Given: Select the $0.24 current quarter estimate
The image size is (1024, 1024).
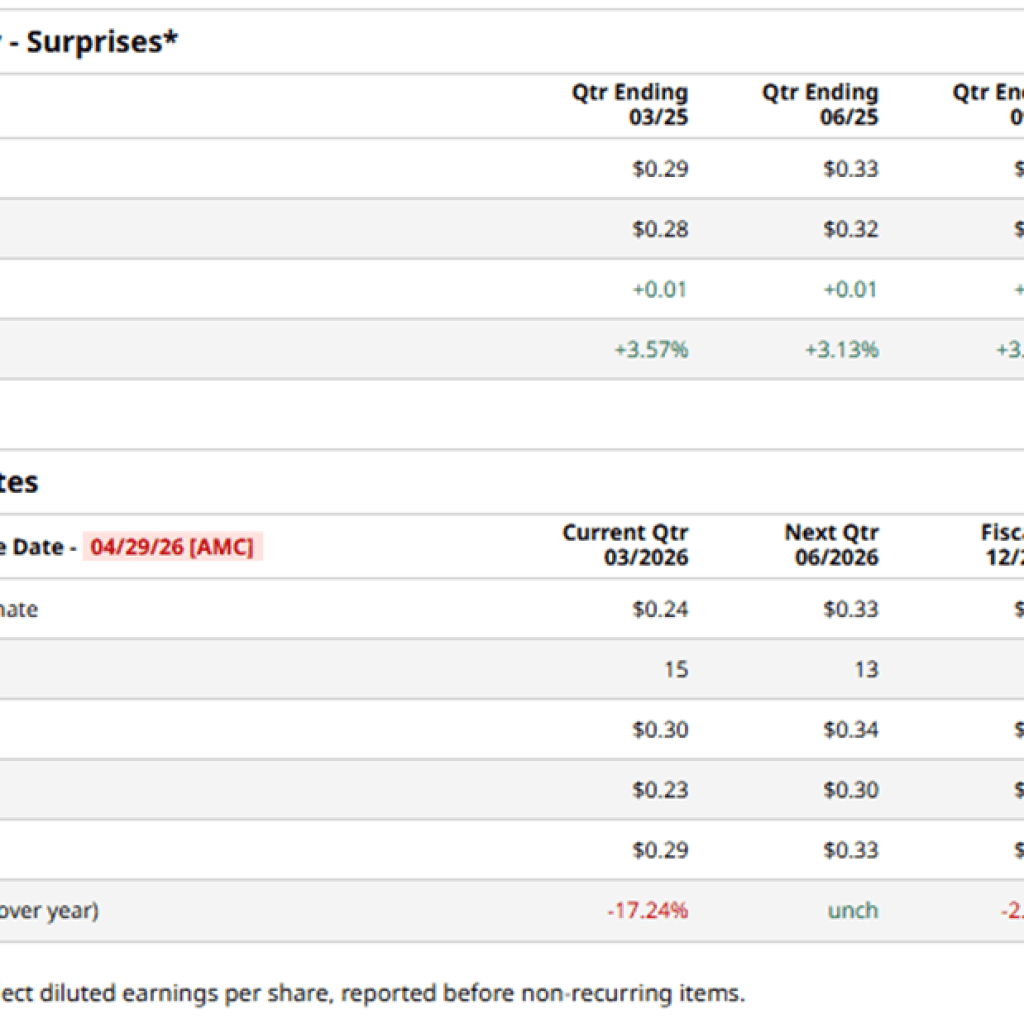Looking at the screenshot, I should [660, 609].
